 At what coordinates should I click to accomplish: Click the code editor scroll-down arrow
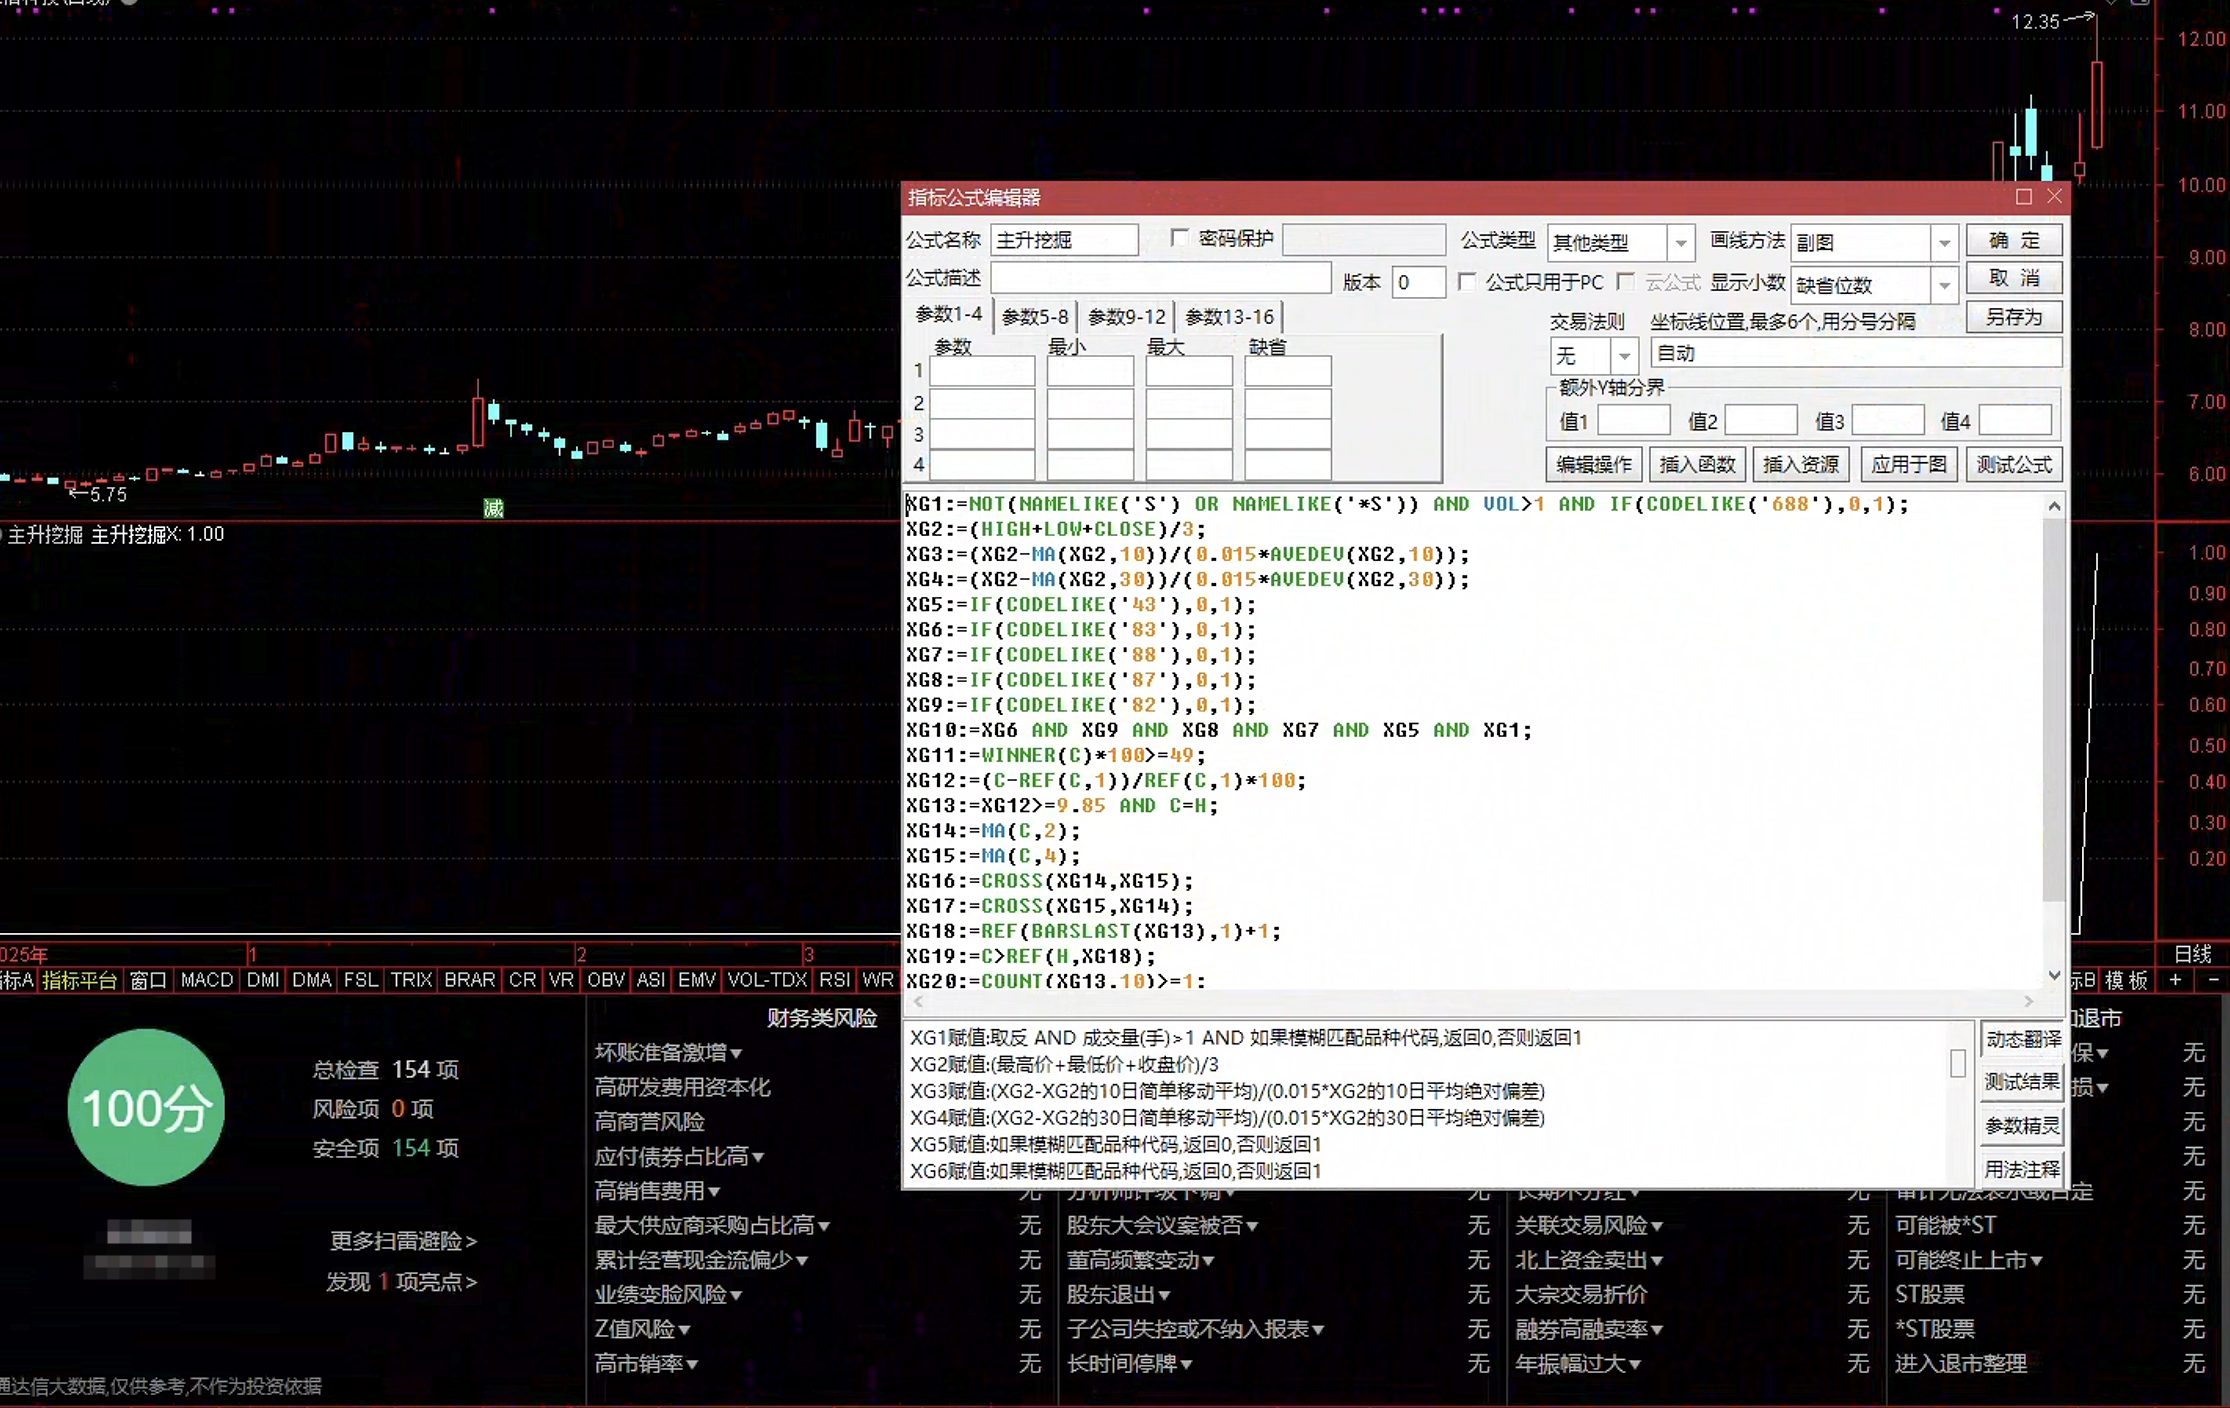2054,975
